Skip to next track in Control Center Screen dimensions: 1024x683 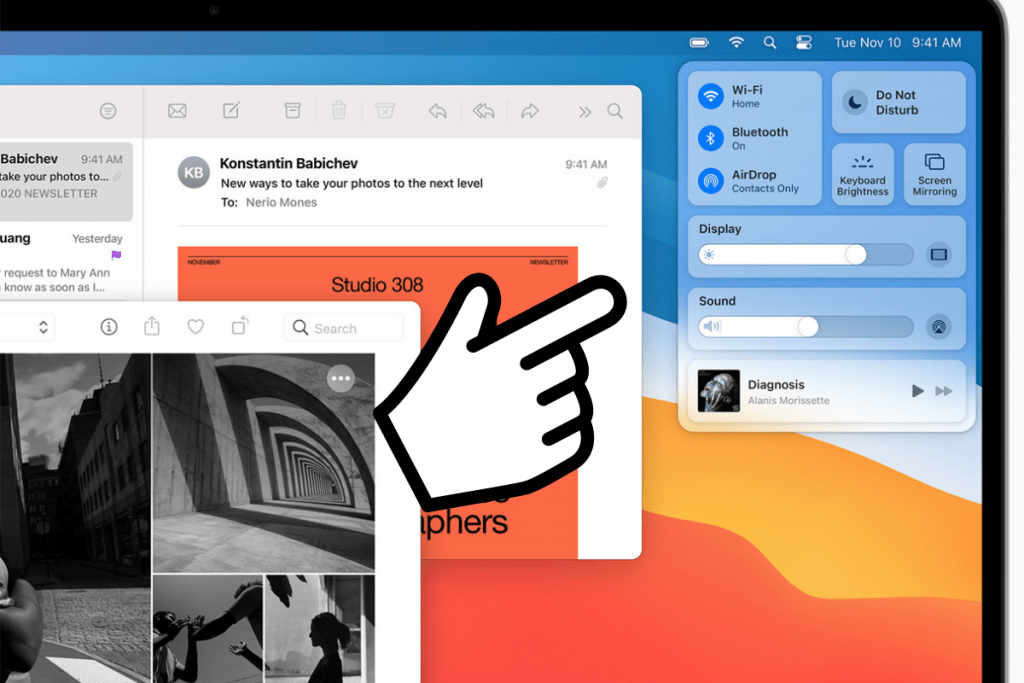pos(944,390)
